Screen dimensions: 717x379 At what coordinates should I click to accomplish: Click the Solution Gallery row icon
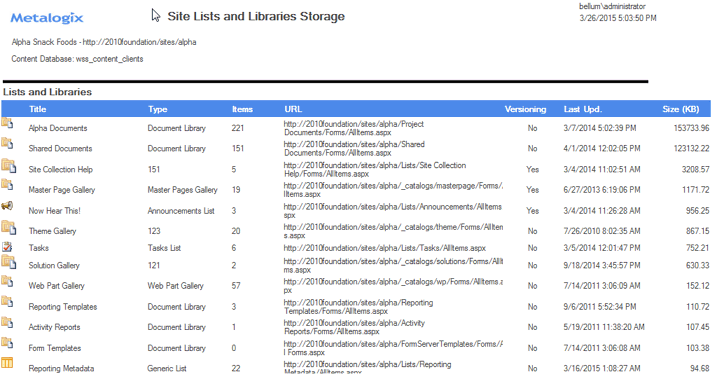tap(8, 262)
